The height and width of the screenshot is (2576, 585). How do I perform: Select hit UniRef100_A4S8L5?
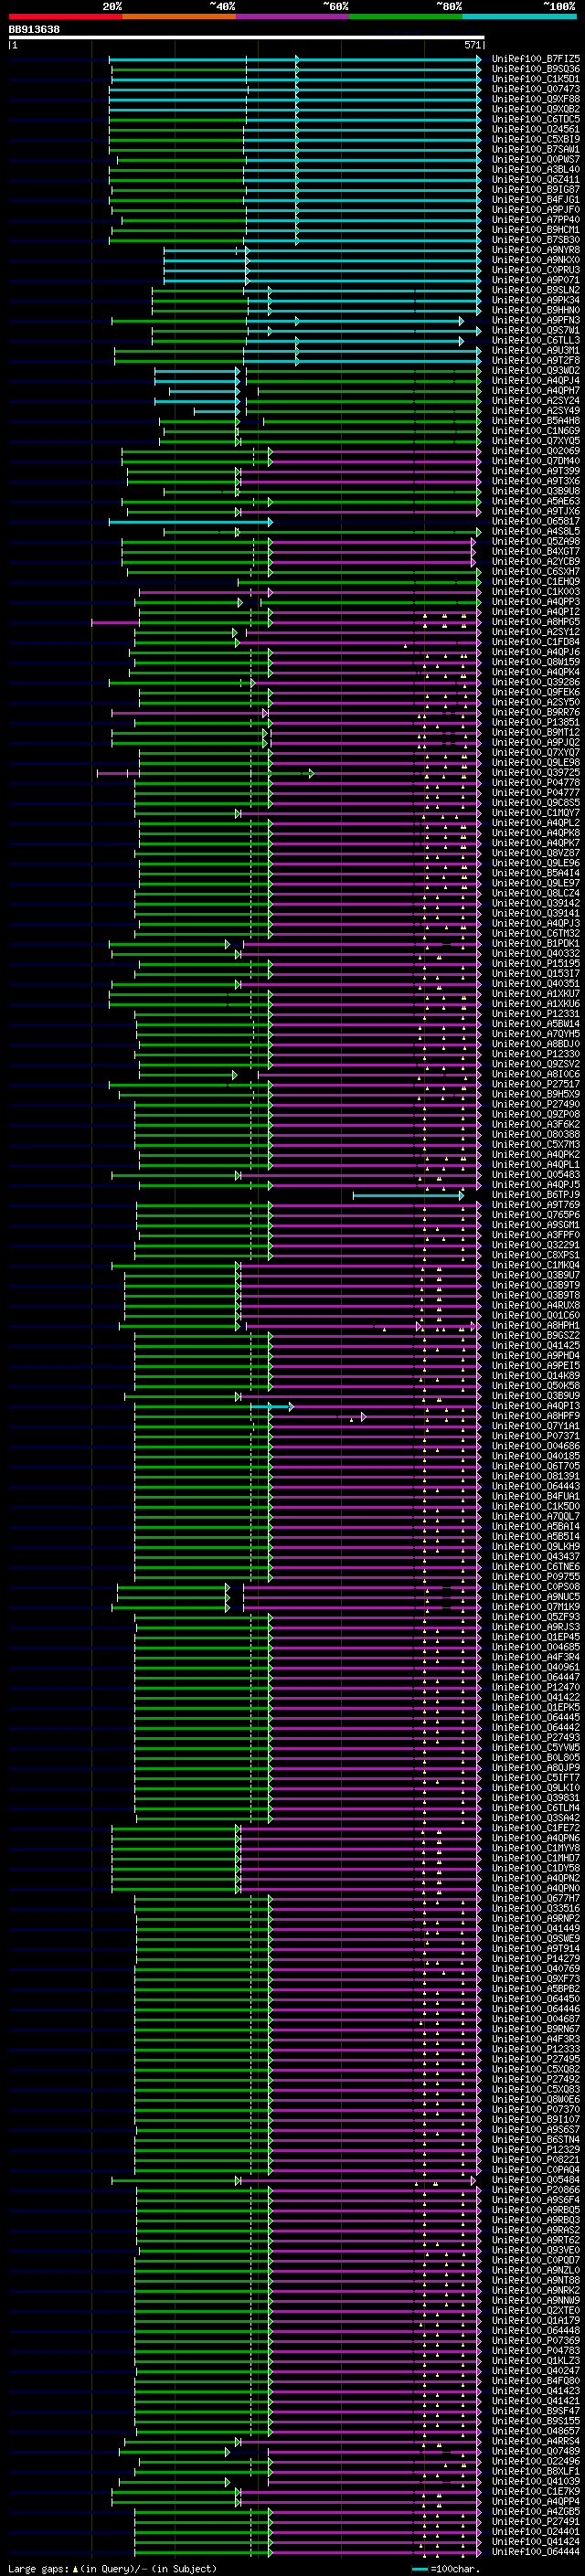click(536, 532)
